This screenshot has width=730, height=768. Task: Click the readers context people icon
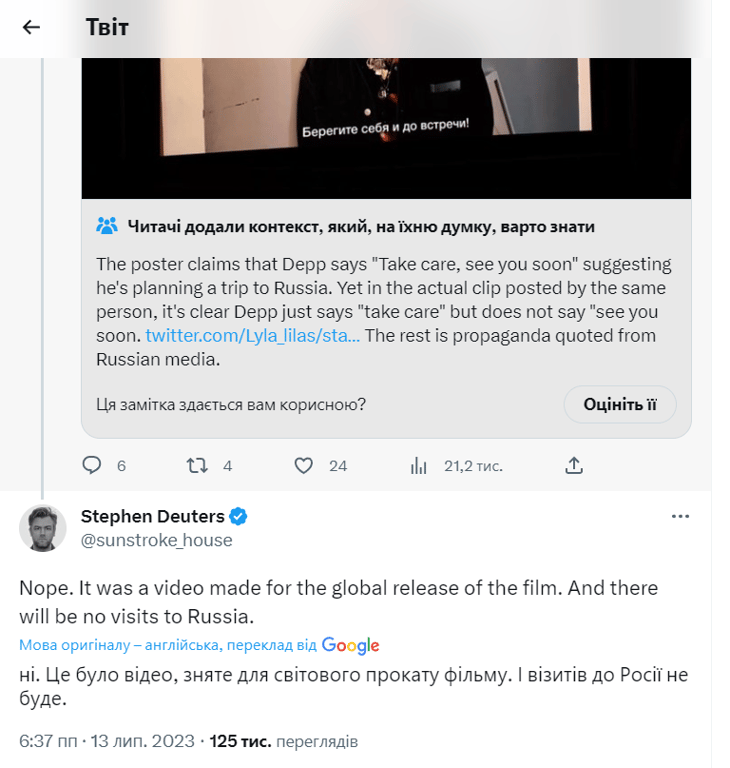(107, 226)
